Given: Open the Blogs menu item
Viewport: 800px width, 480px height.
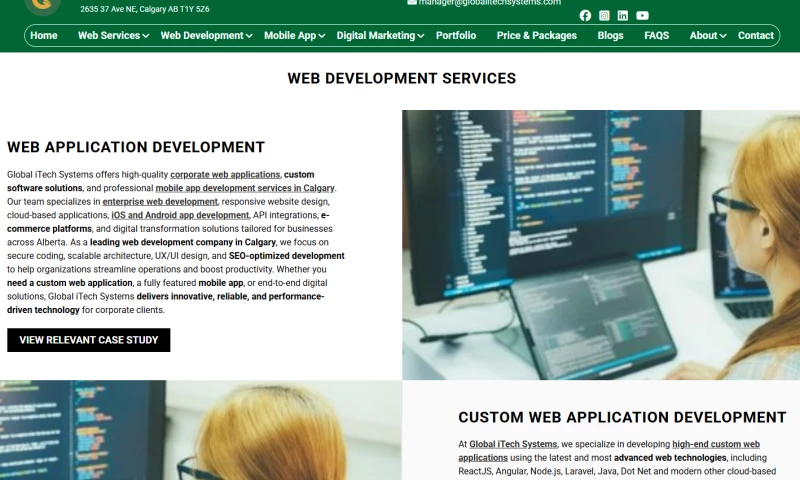Looking at the screenshot, I should pyautogui.click(x=610, y=35).
